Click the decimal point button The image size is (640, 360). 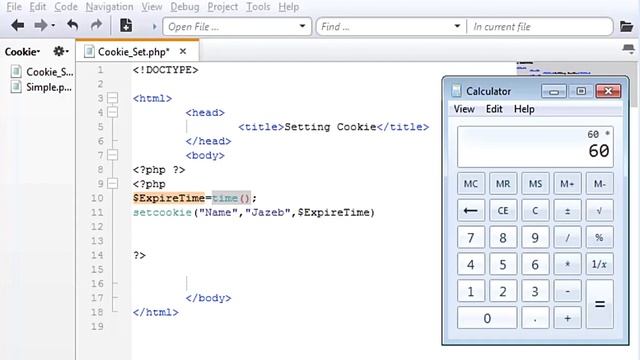point(535,318)
